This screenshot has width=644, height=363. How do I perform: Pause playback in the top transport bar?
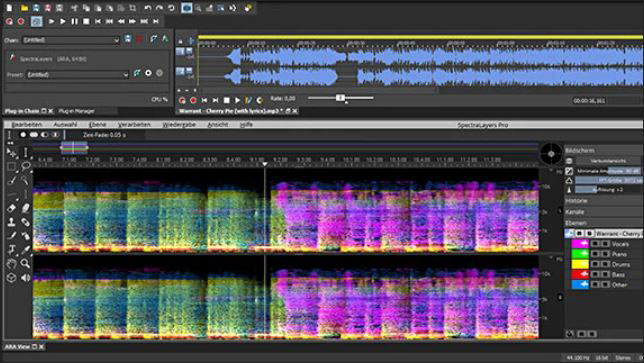[74, 21]
